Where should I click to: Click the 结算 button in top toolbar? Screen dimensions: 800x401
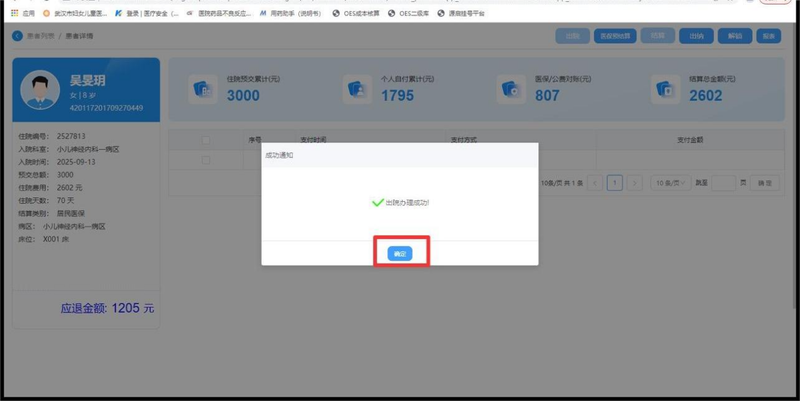[x=658, y=36]
